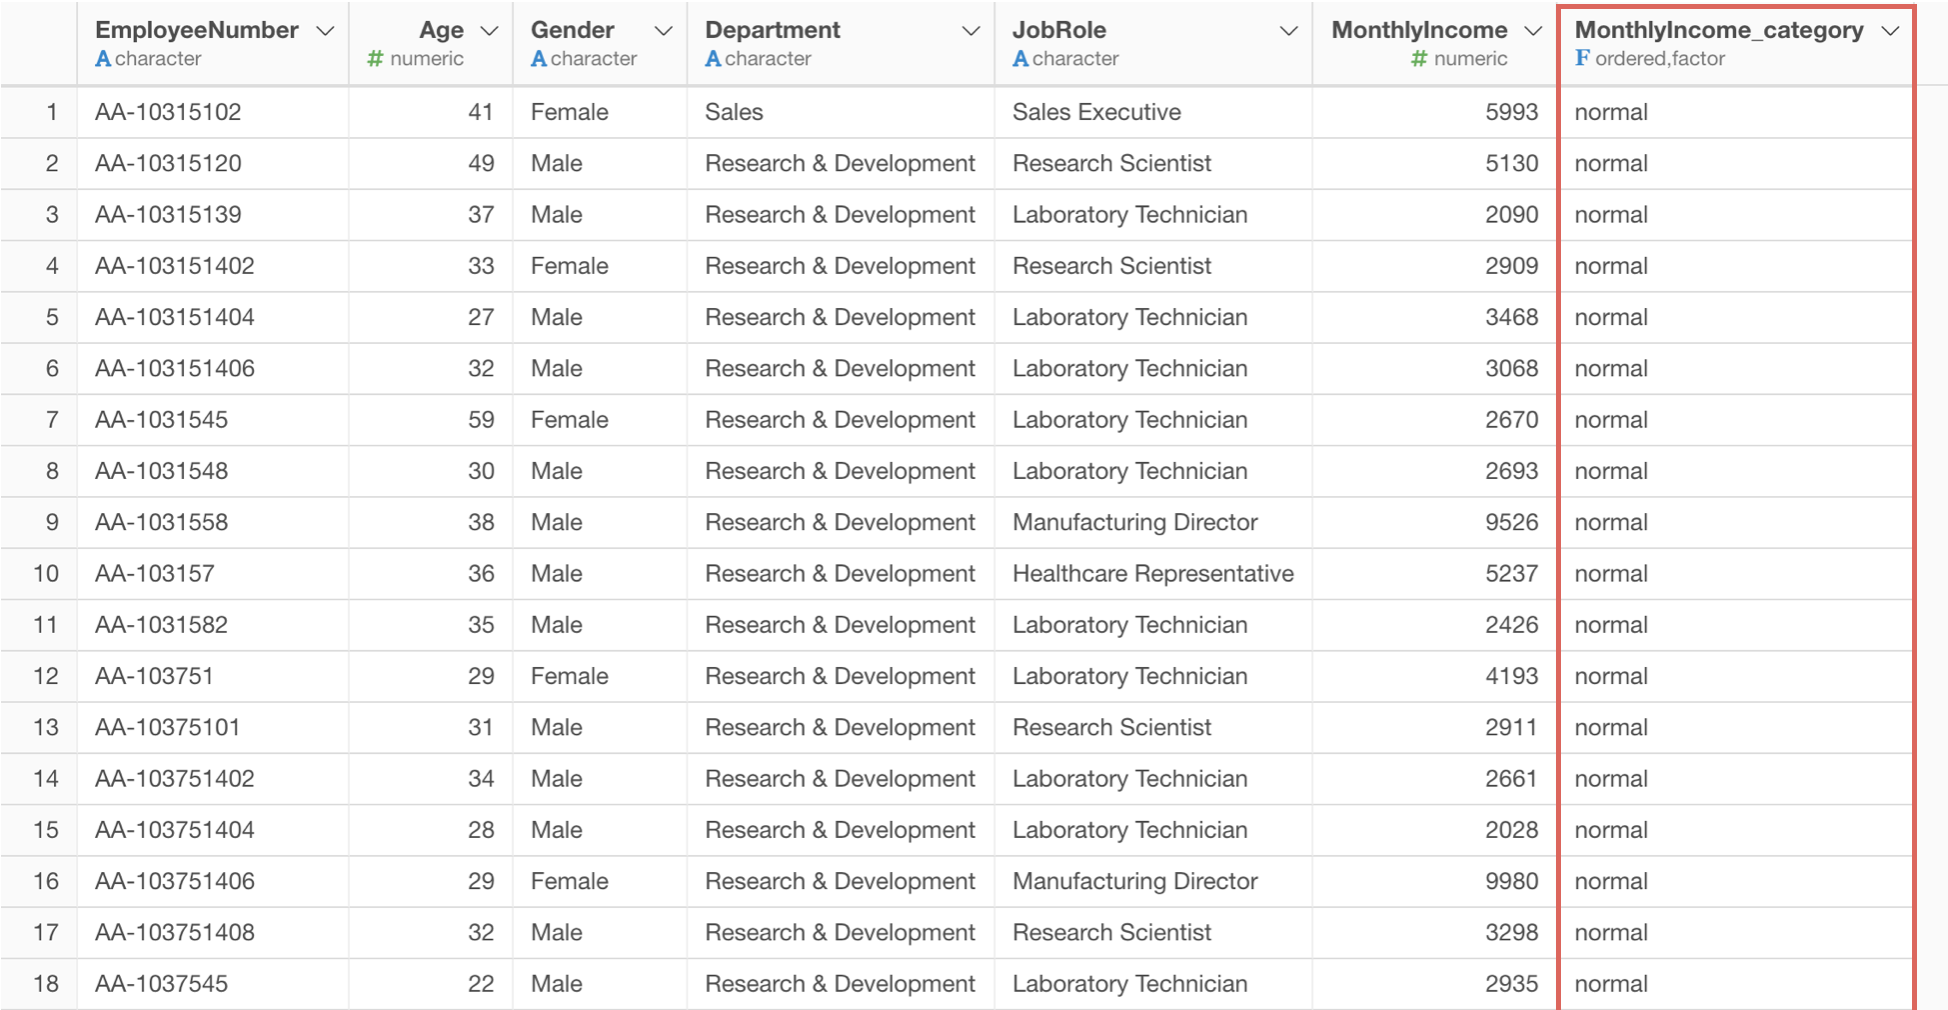Click the MonthlyIncome value 3298

1511,933
